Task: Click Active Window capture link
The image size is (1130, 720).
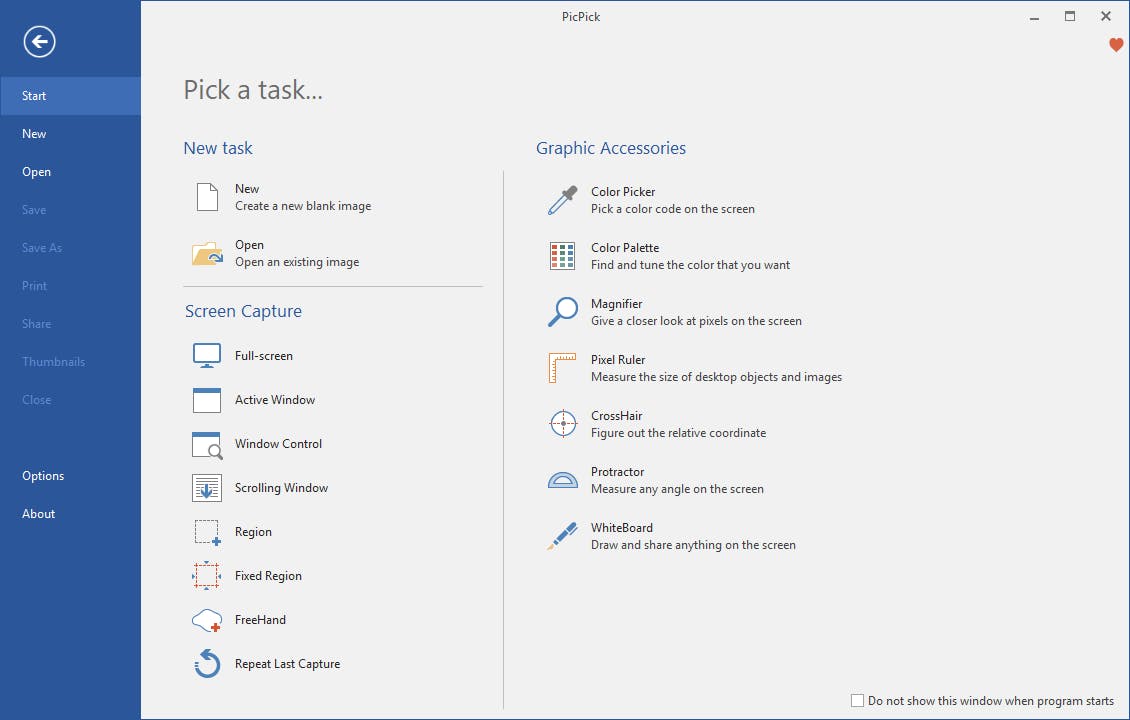Action: tap(275, 400)
